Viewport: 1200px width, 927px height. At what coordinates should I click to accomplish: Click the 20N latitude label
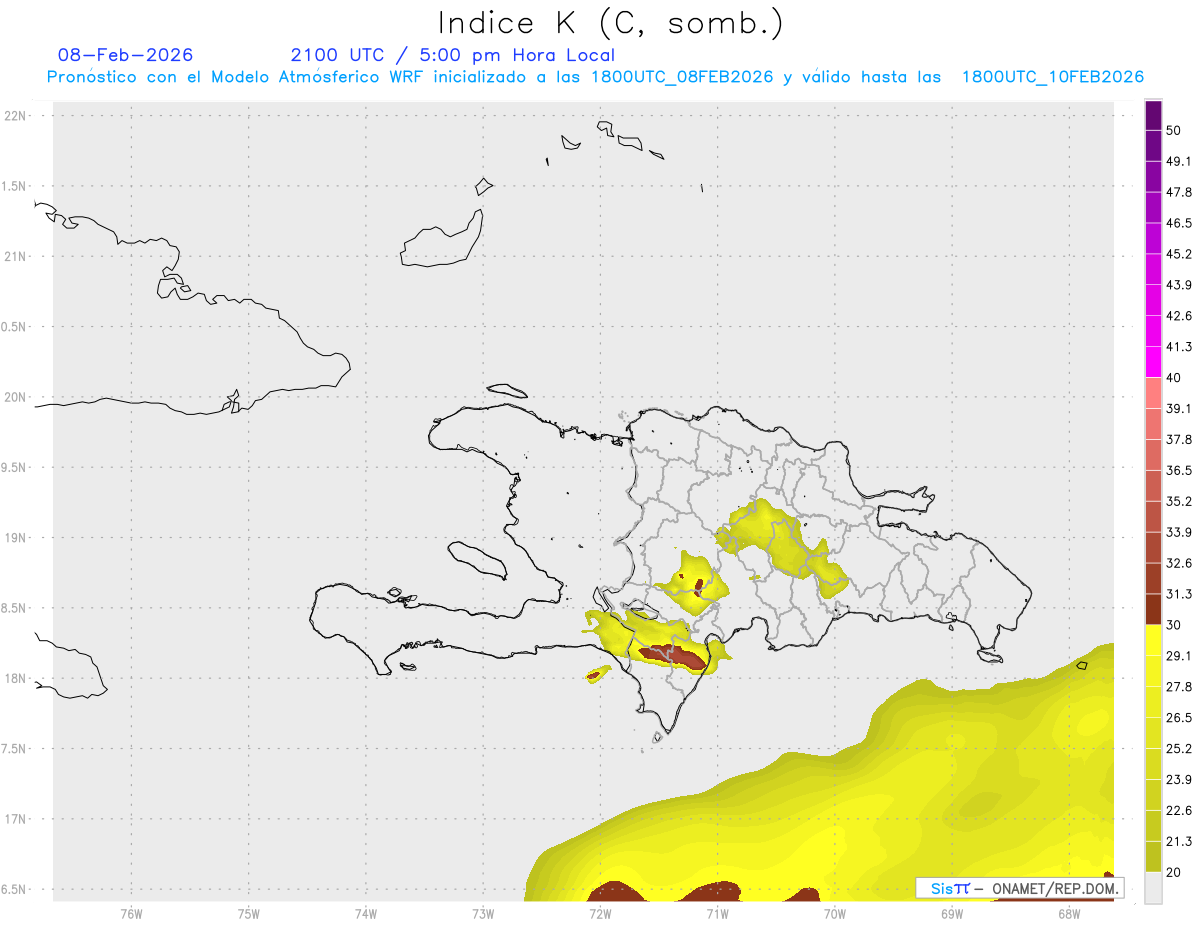15,397
